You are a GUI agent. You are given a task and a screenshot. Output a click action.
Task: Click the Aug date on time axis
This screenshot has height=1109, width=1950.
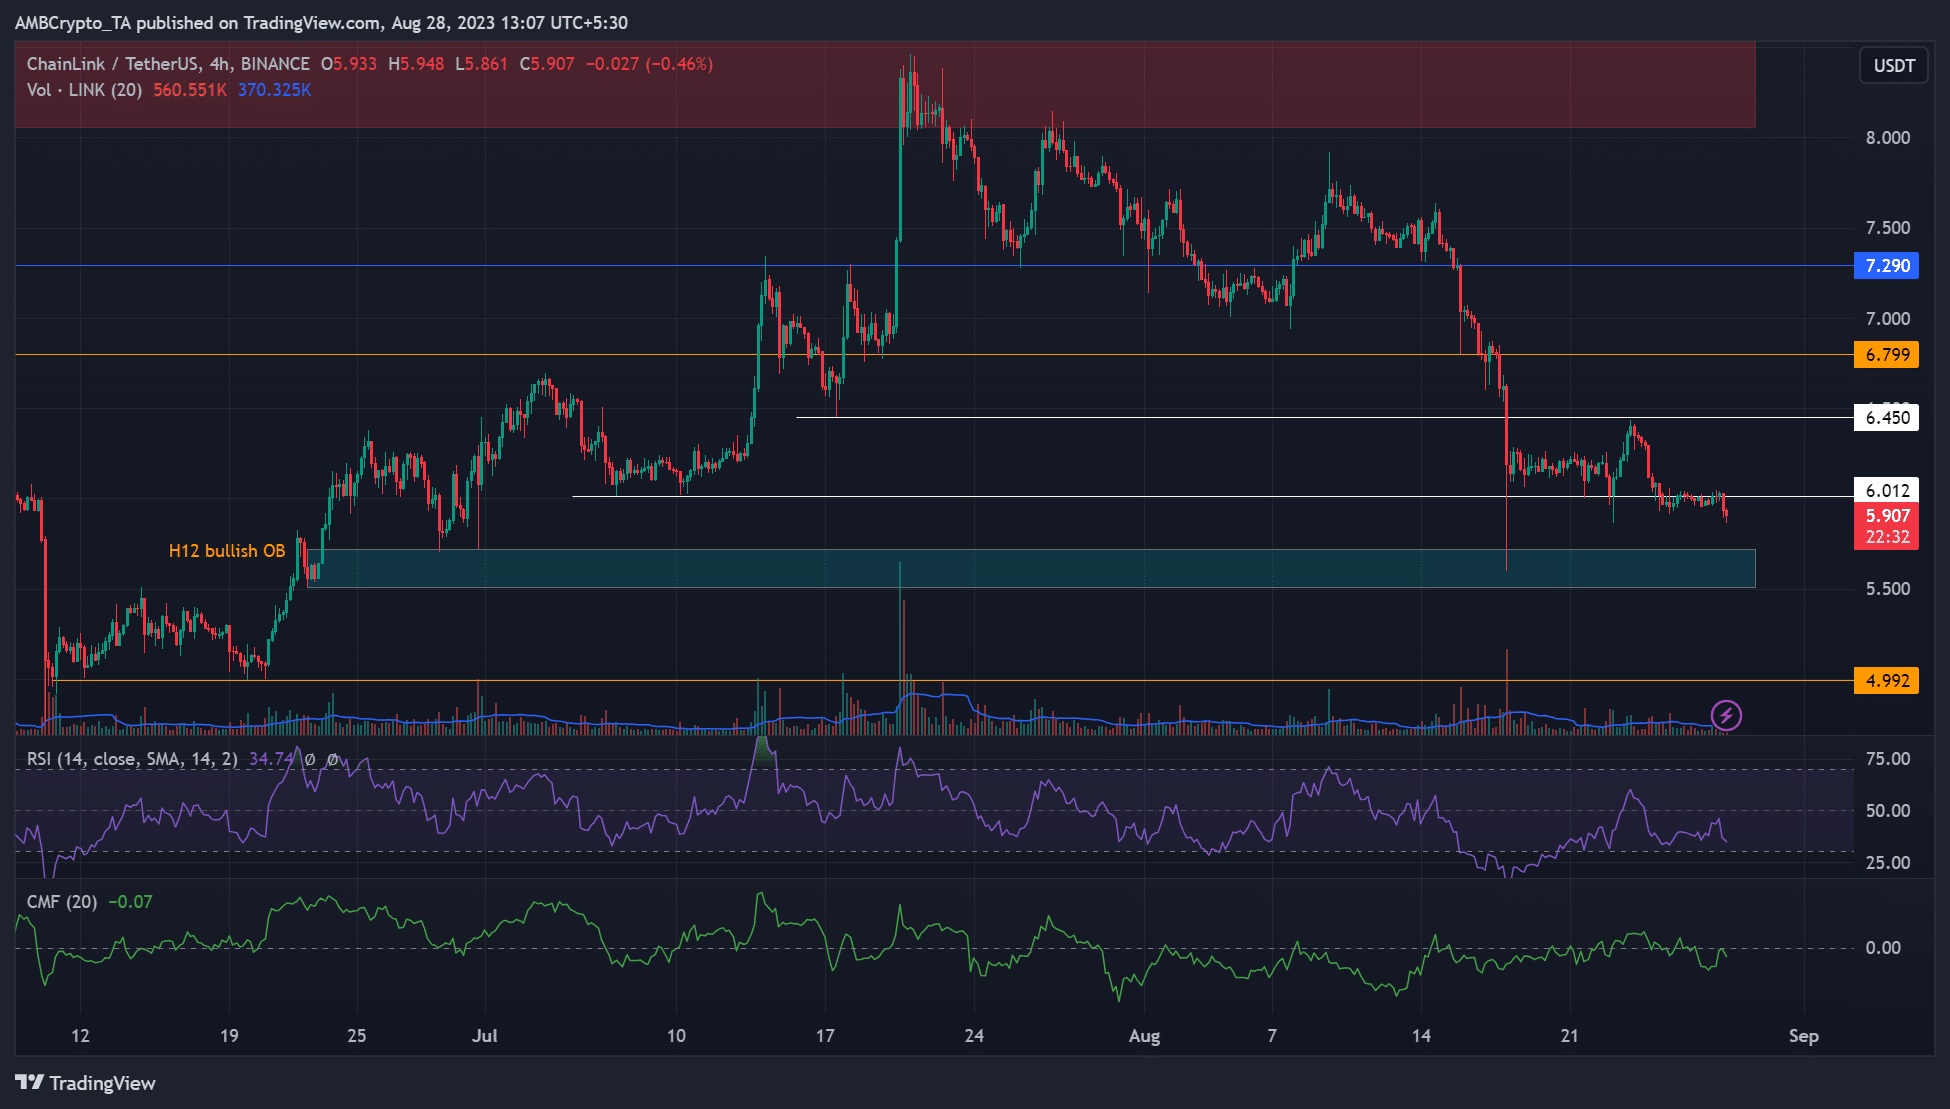pos(1144,1036)
